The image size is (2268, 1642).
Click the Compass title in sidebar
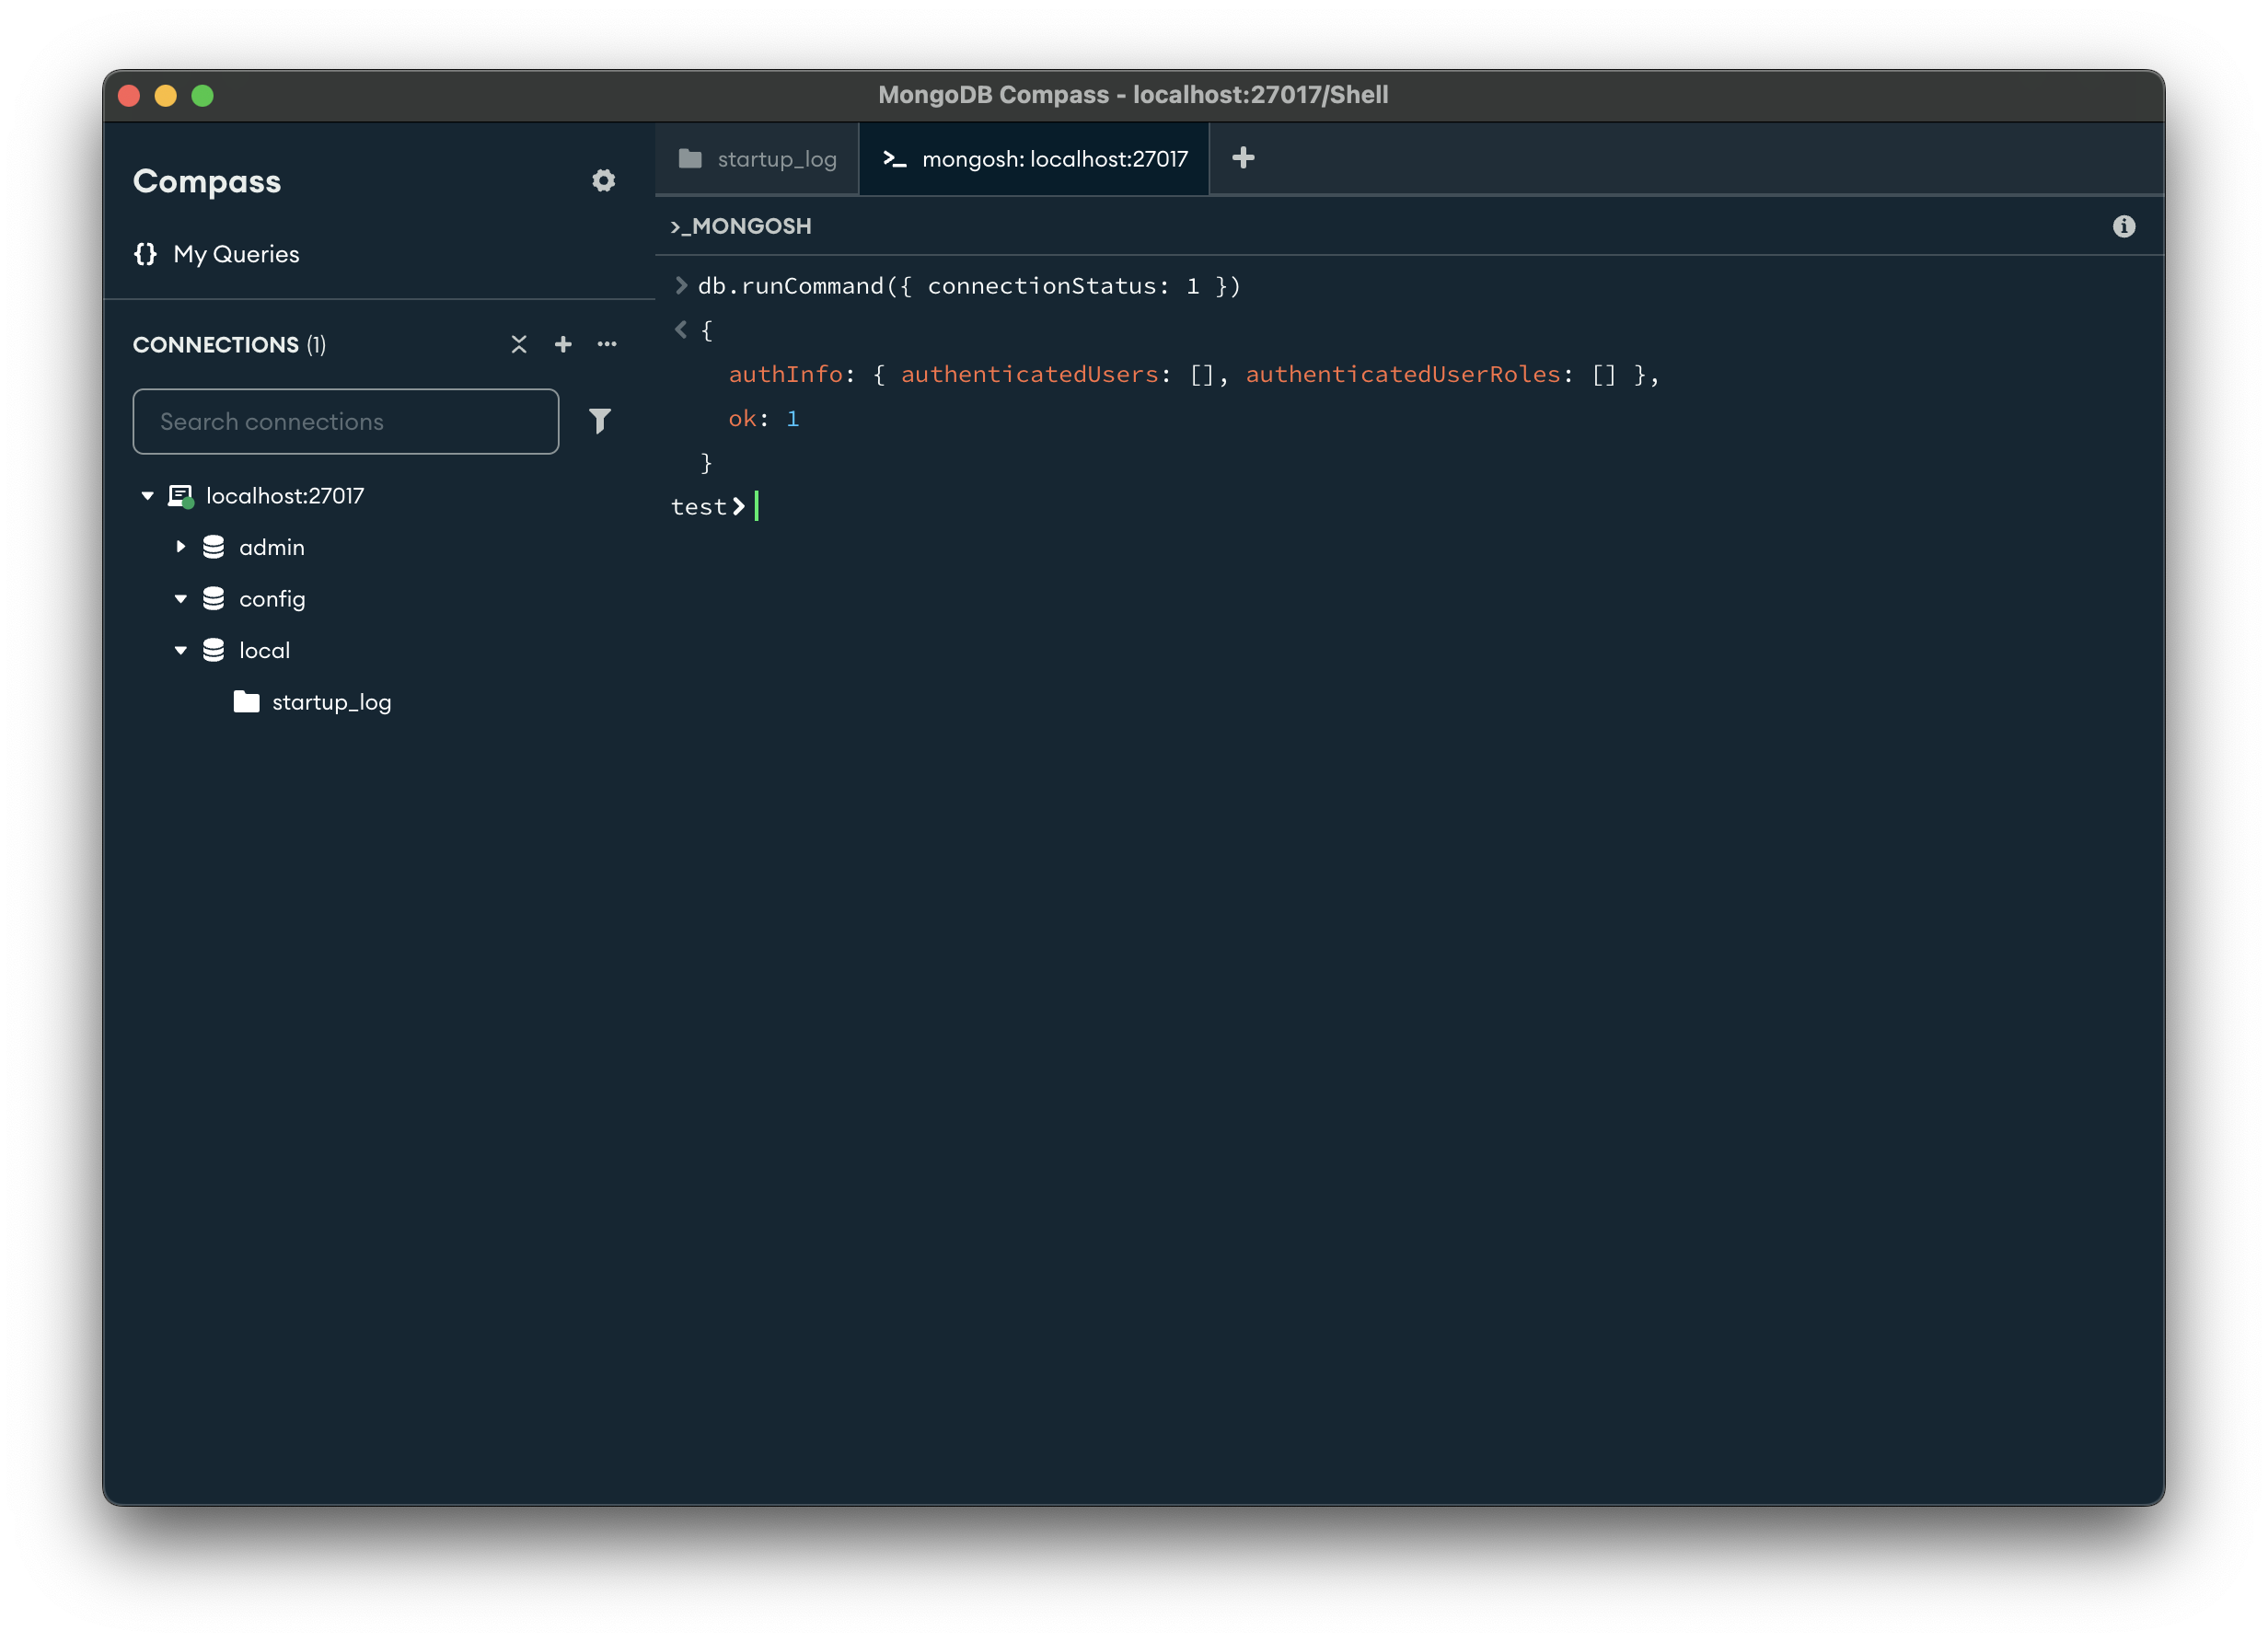point(207,182)
